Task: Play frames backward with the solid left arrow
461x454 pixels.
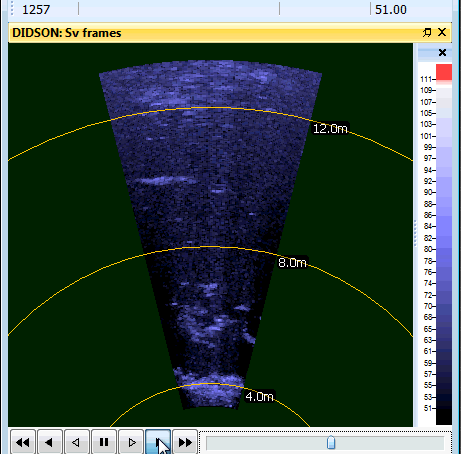Action: pyautogui.click(x=50, y=442)
